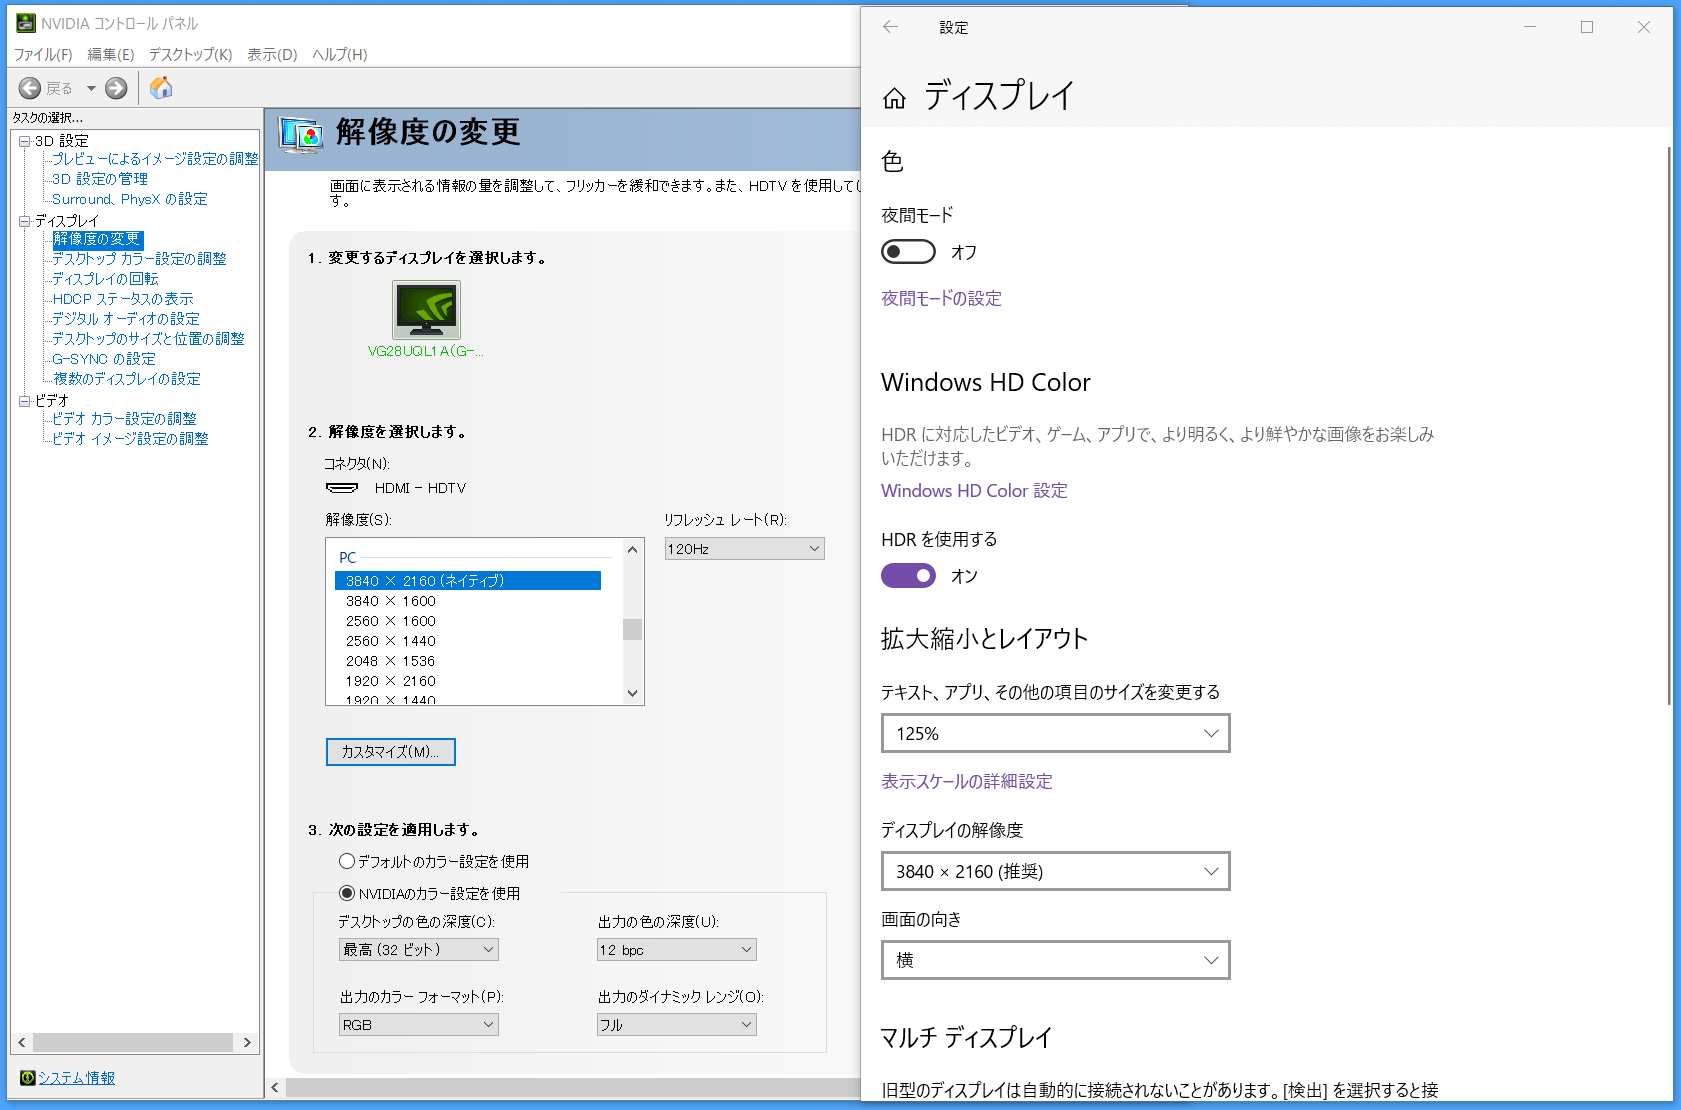Screen dimensions: 1681x1110
Task: Turn off the HDR を使用する switch
Action: (908, 576)
